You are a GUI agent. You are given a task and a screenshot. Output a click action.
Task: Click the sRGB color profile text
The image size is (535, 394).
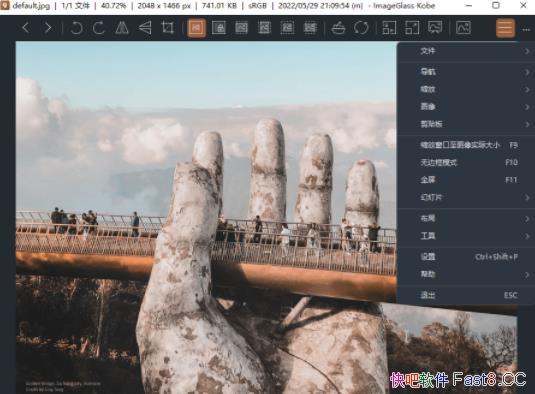tap(258, 6)
